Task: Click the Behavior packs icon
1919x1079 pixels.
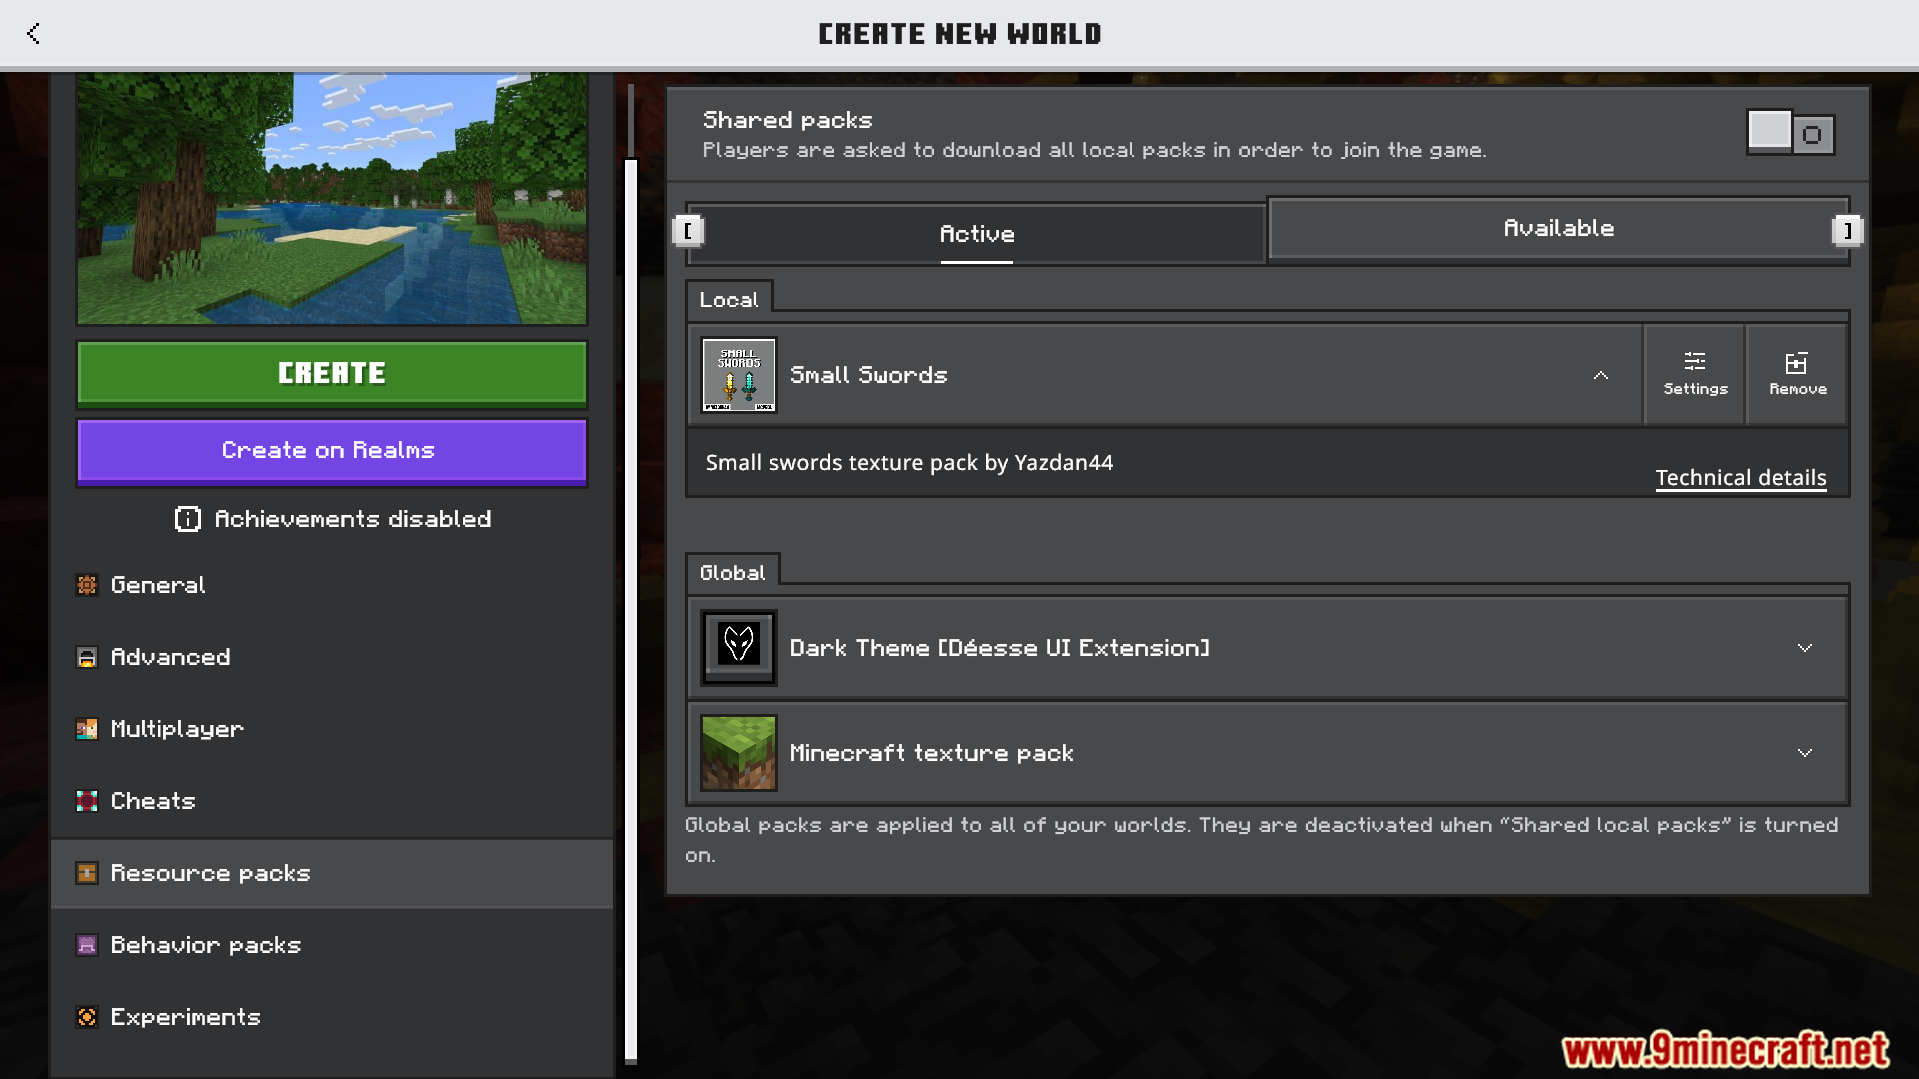Action: [x=87, y=945]
